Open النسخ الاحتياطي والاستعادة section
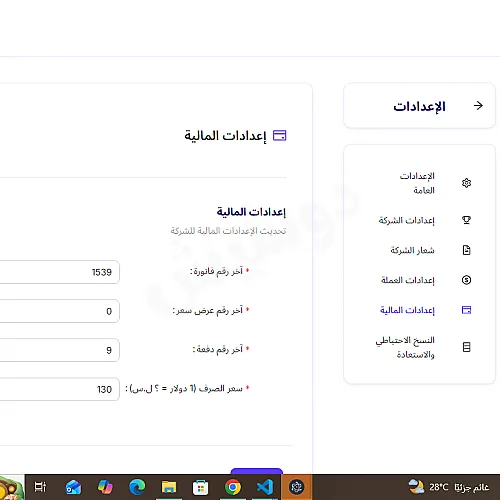Image resolution: width=500 pixels, height=500 pixels. (405, 347)
